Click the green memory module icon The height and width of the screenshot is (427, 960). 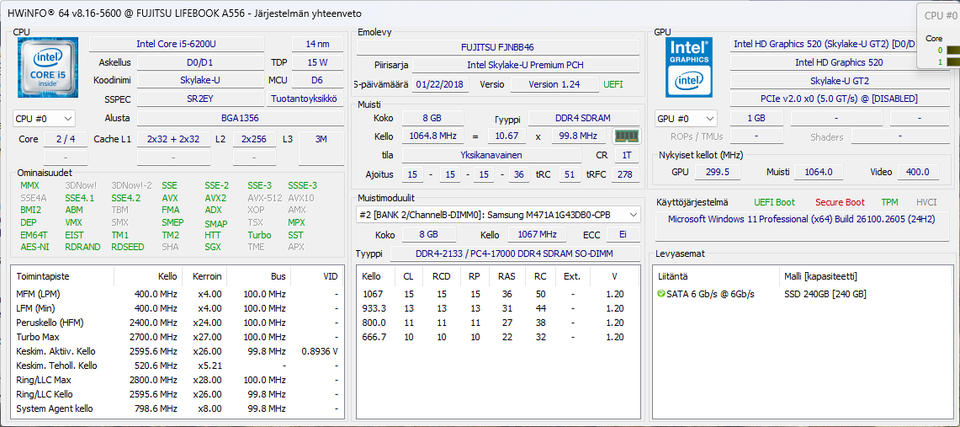(627, 136)
